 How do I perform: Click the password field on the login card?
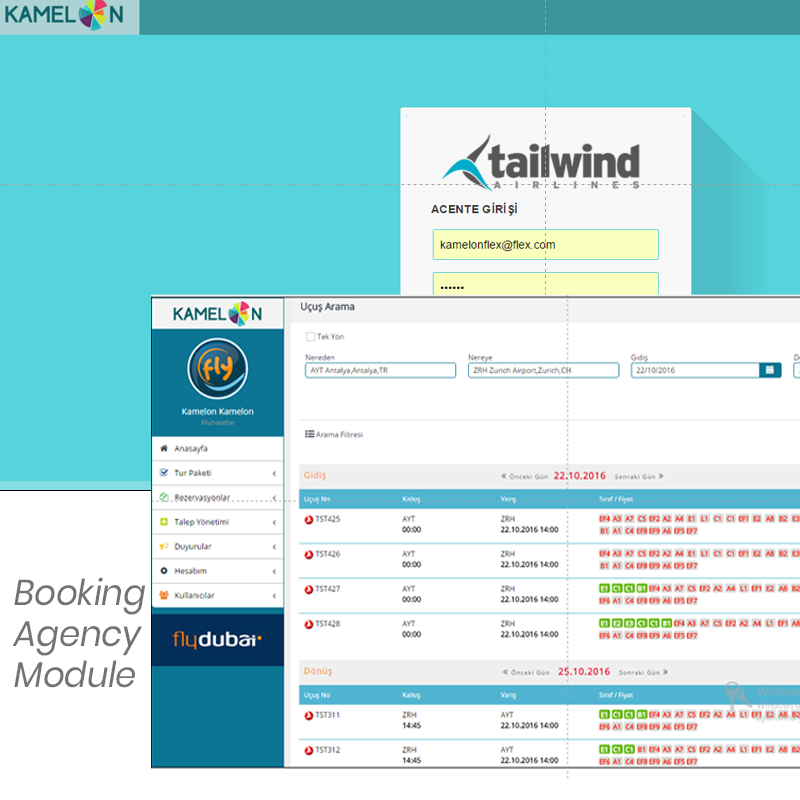(x=545, y=284)
